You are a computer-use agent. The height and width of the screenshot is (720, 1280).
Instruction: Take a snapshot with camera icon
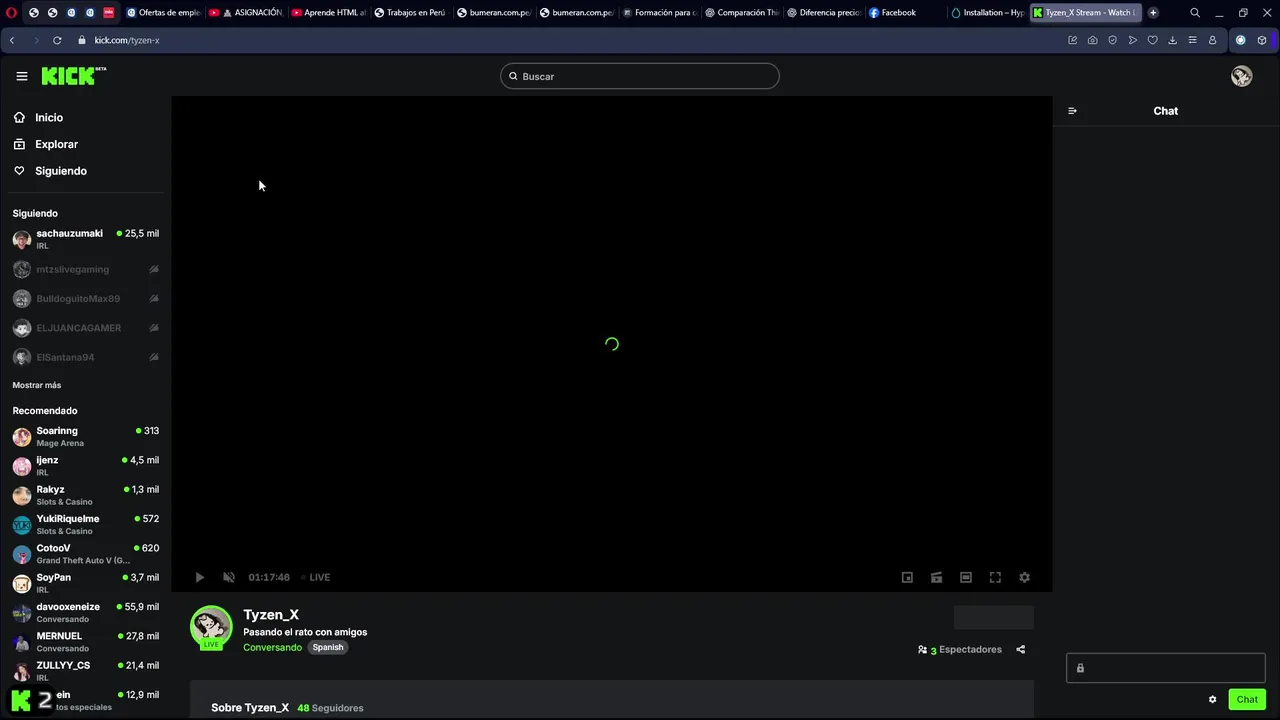1092,40
